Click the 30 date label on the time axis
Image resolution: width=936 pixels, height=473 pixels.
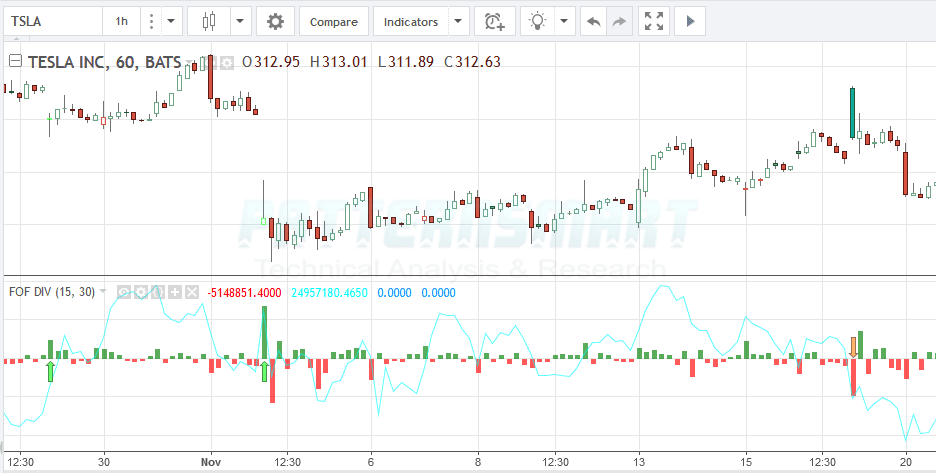click(104, 462)
